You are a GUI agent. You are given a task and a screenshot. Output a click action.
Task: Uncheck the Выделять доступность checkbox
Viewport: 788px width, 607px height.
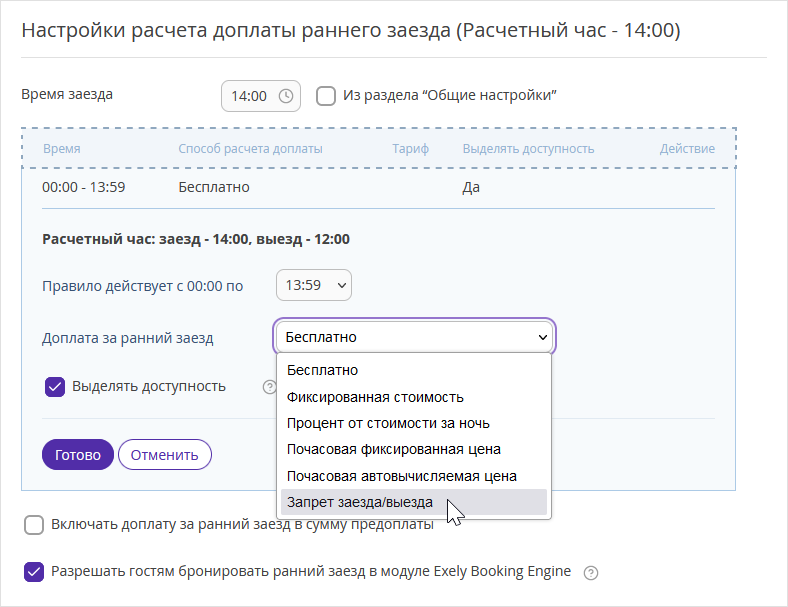click(55, 387)
